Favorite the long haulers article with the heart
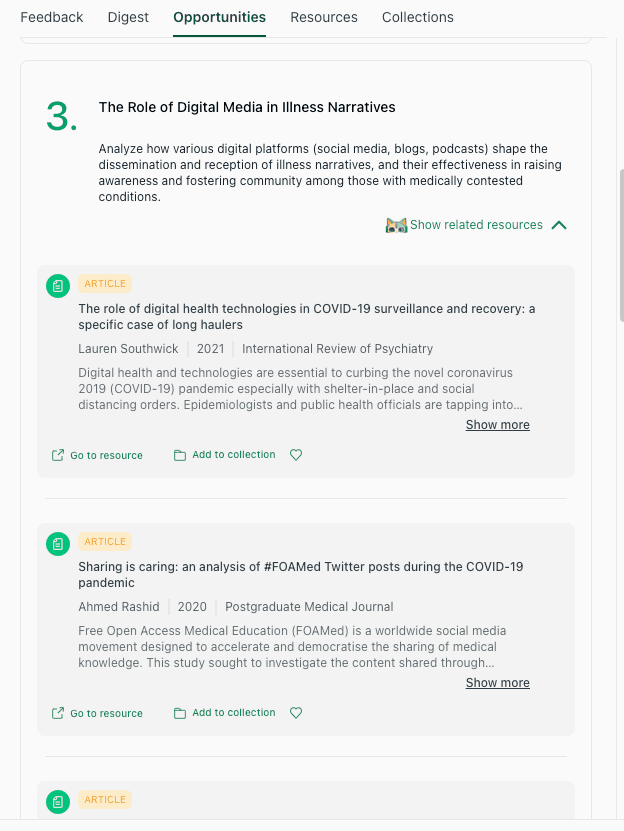624x831 pixels. coord(296,454)
